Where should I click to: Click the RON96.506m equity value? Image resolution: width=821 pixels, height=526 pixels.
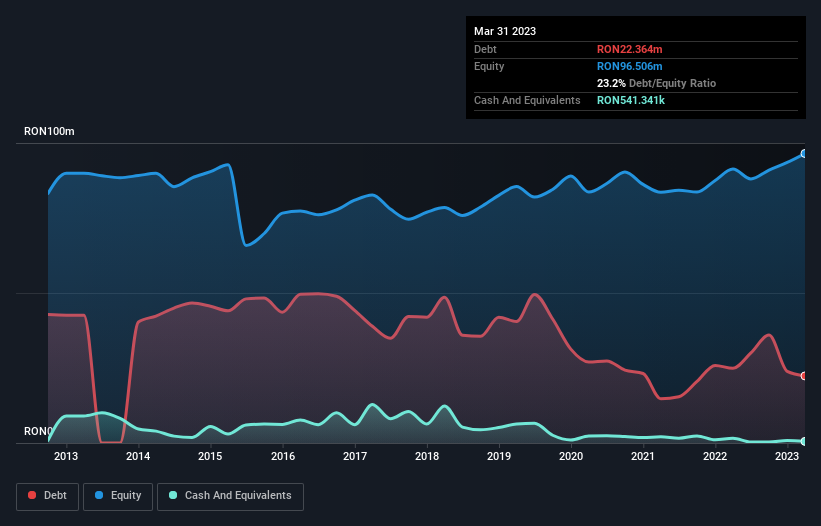tap(629, 66)
